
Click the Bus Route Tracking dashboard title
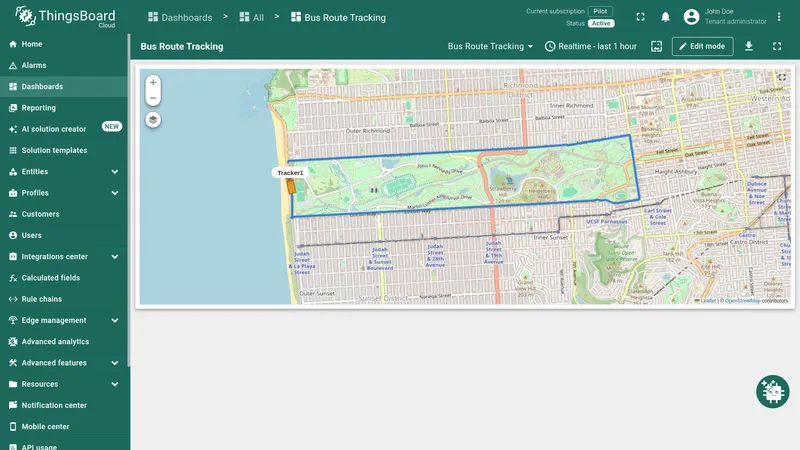pyautogui.click(x=182, y=46)
